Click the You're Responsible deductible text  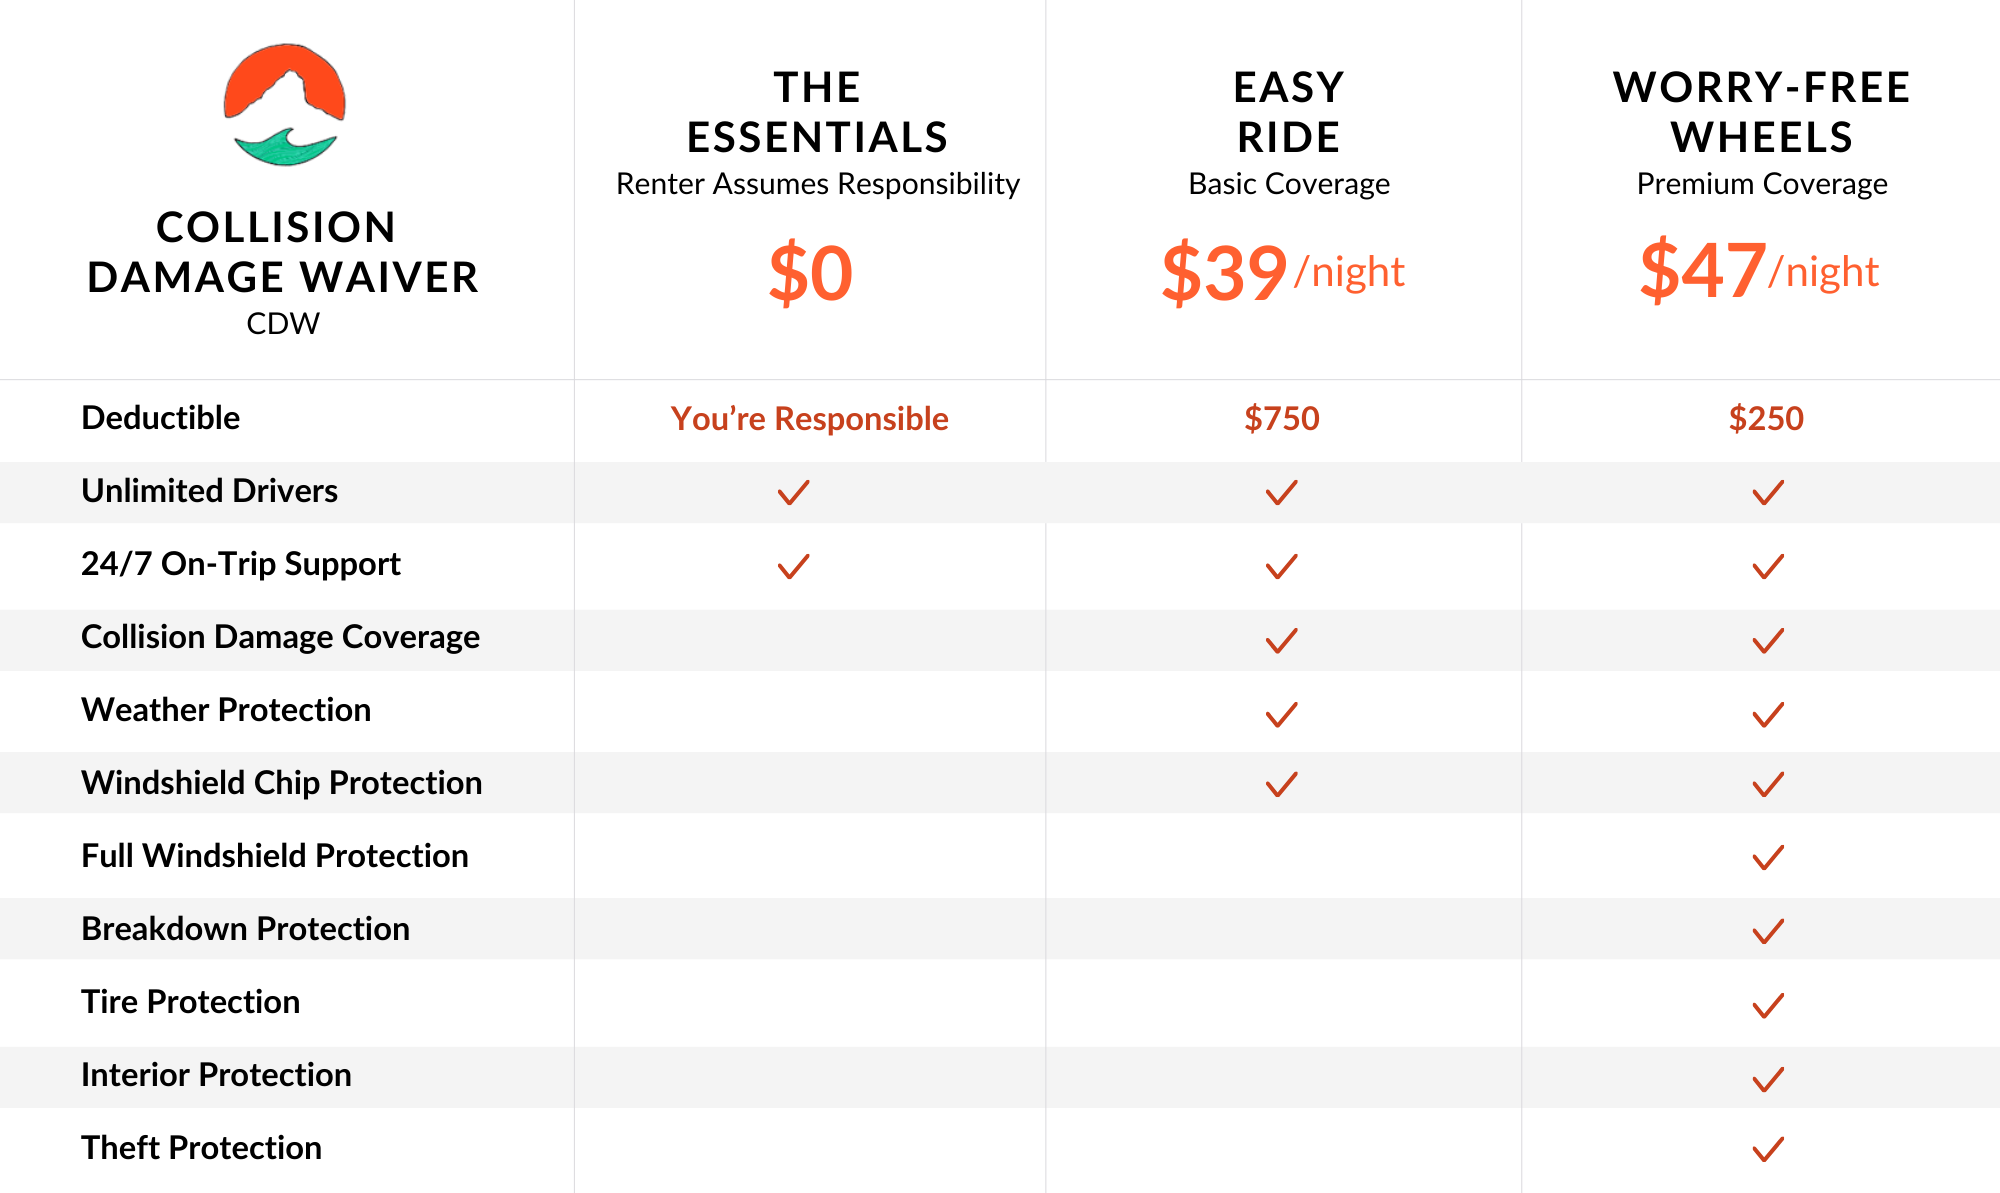809,418
